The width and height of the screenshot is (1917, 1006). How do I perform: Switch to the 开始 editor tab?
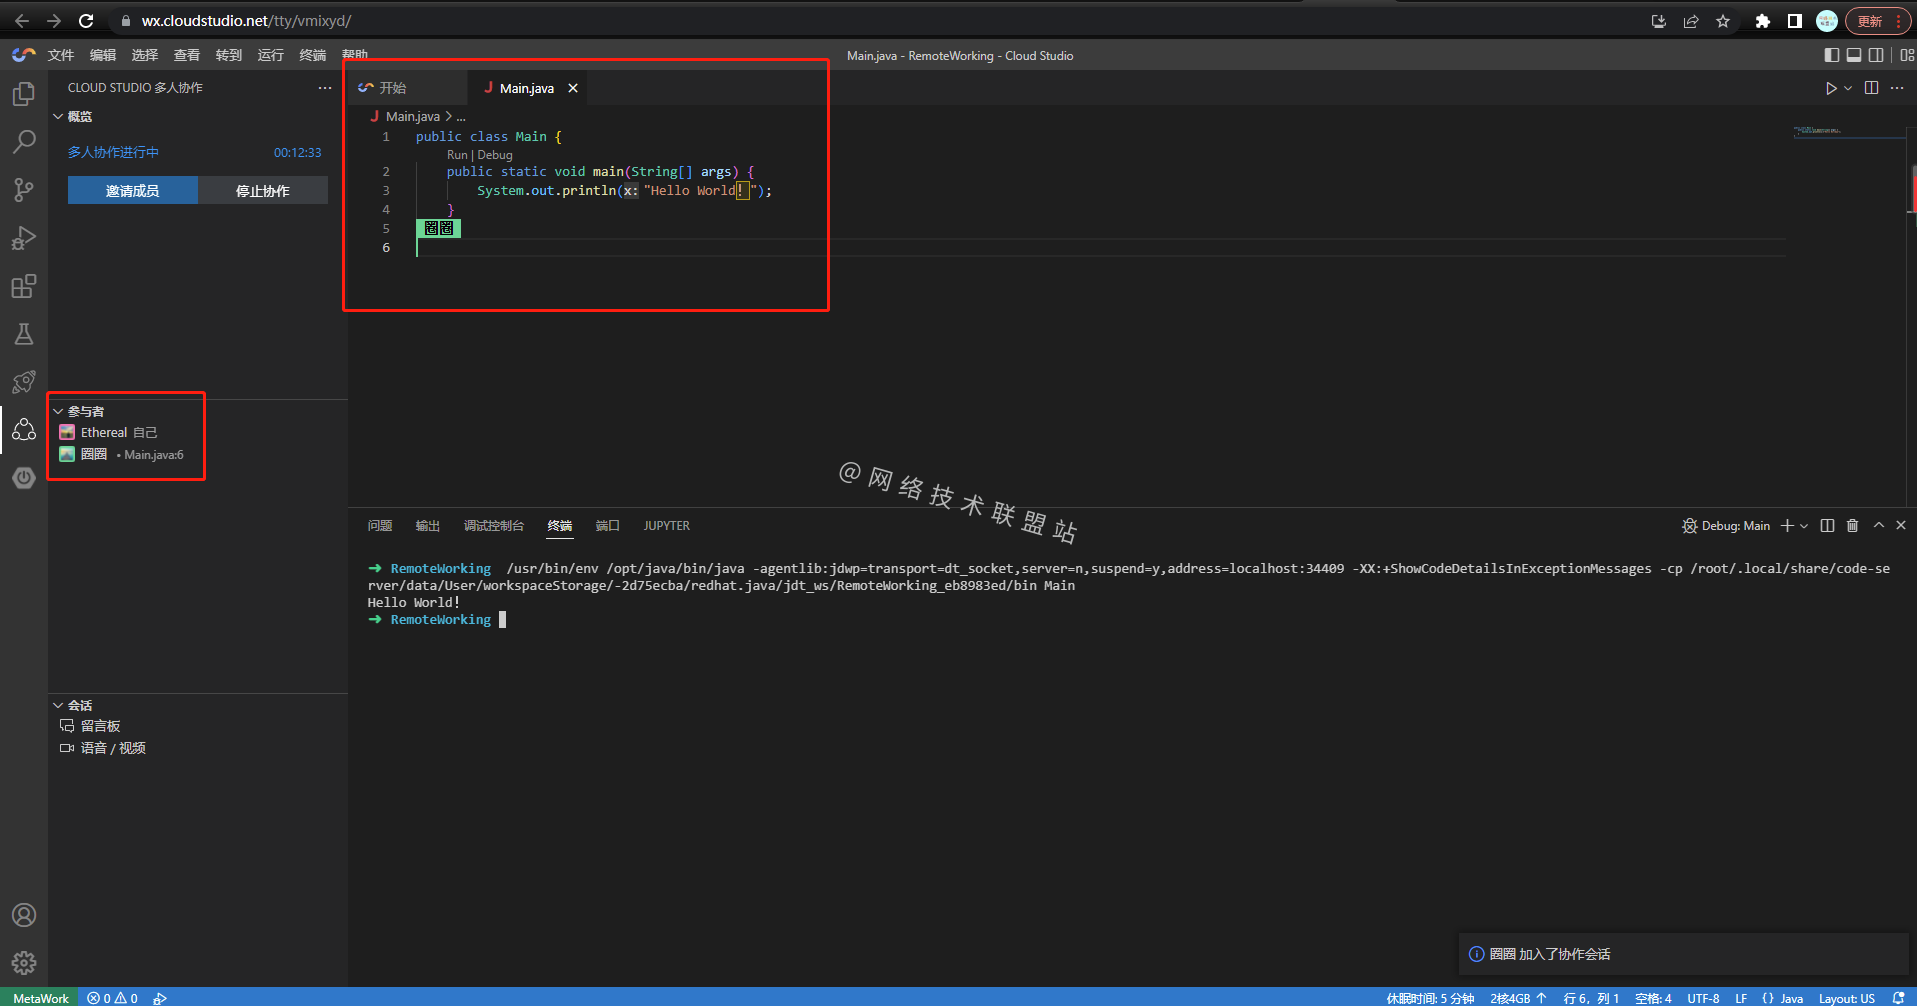tap(408, 88)
